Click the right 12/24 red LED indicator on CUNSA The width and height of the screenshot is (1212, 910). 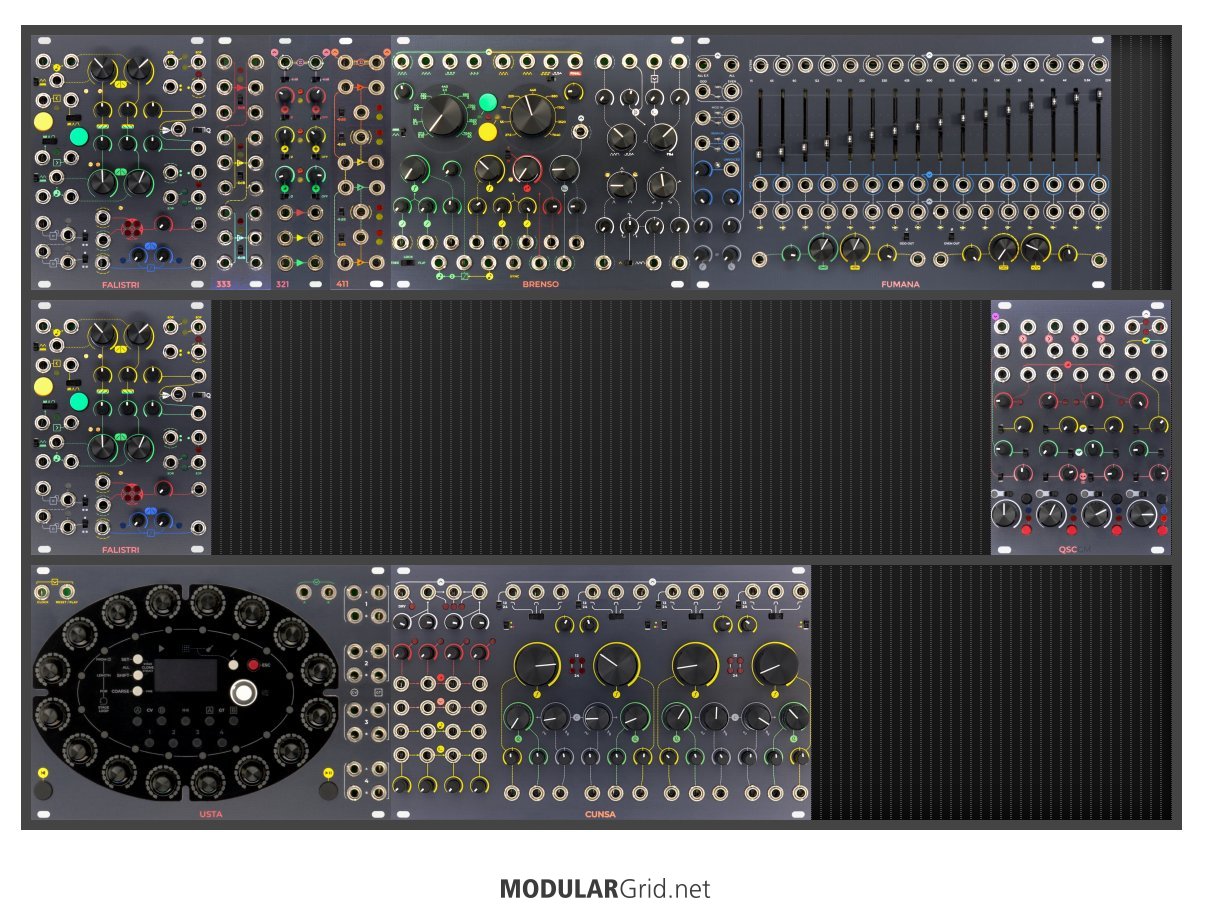tap(735, 666)
